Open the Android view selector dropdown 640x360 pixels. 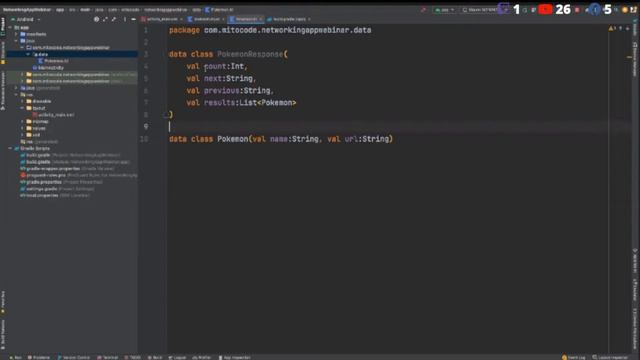(26, 19)
